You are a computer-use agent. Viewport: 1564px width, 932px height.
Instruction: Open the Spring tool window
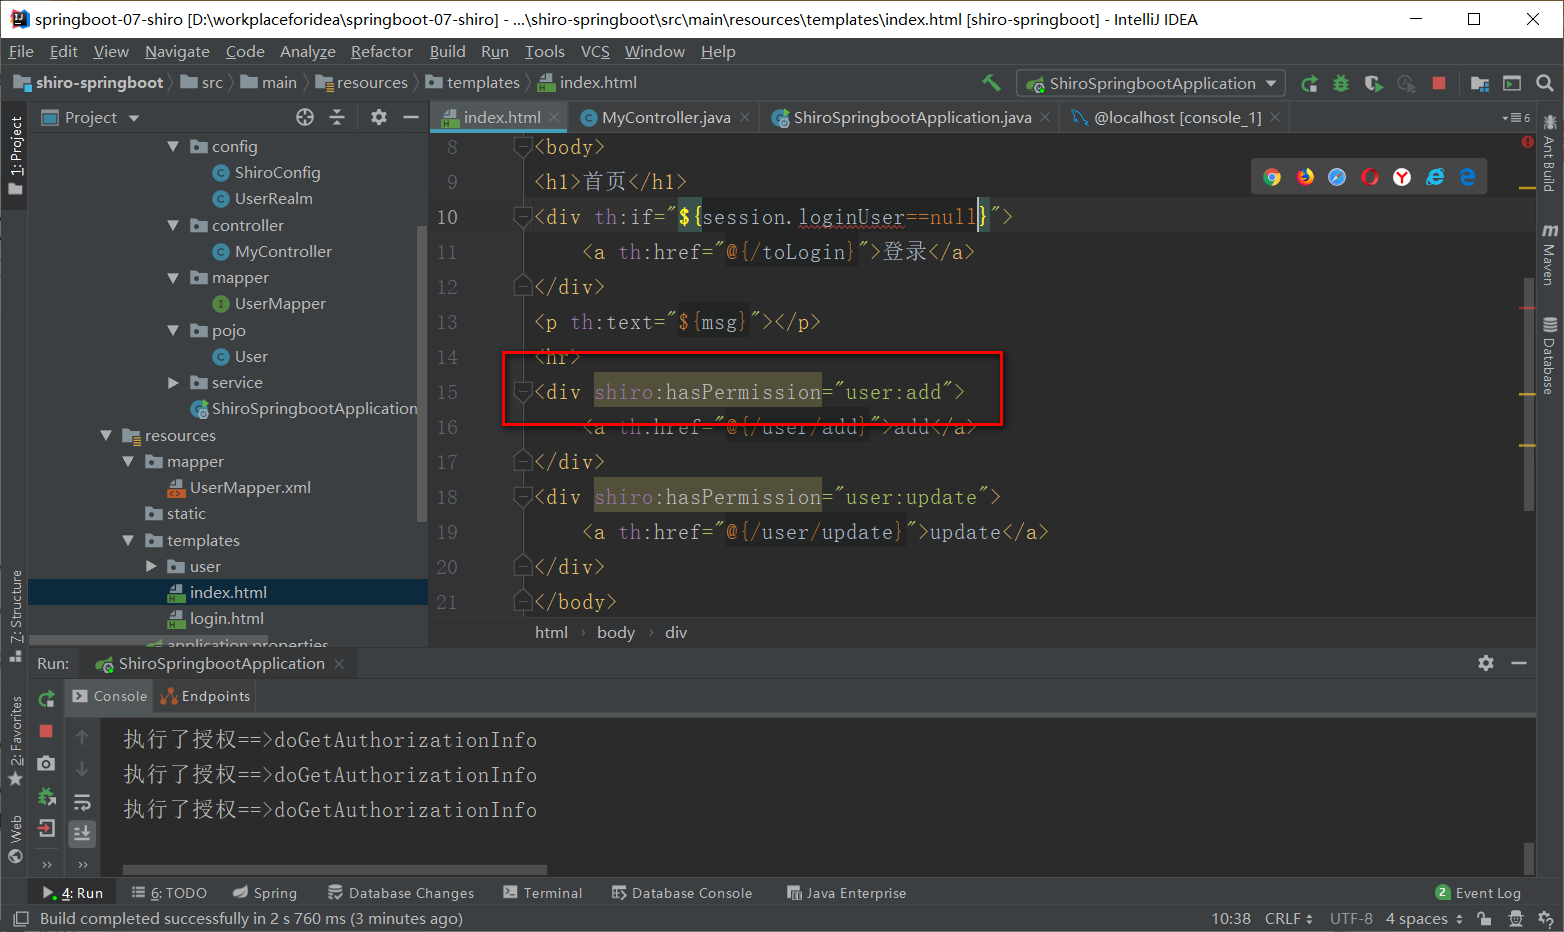[265, 893]
